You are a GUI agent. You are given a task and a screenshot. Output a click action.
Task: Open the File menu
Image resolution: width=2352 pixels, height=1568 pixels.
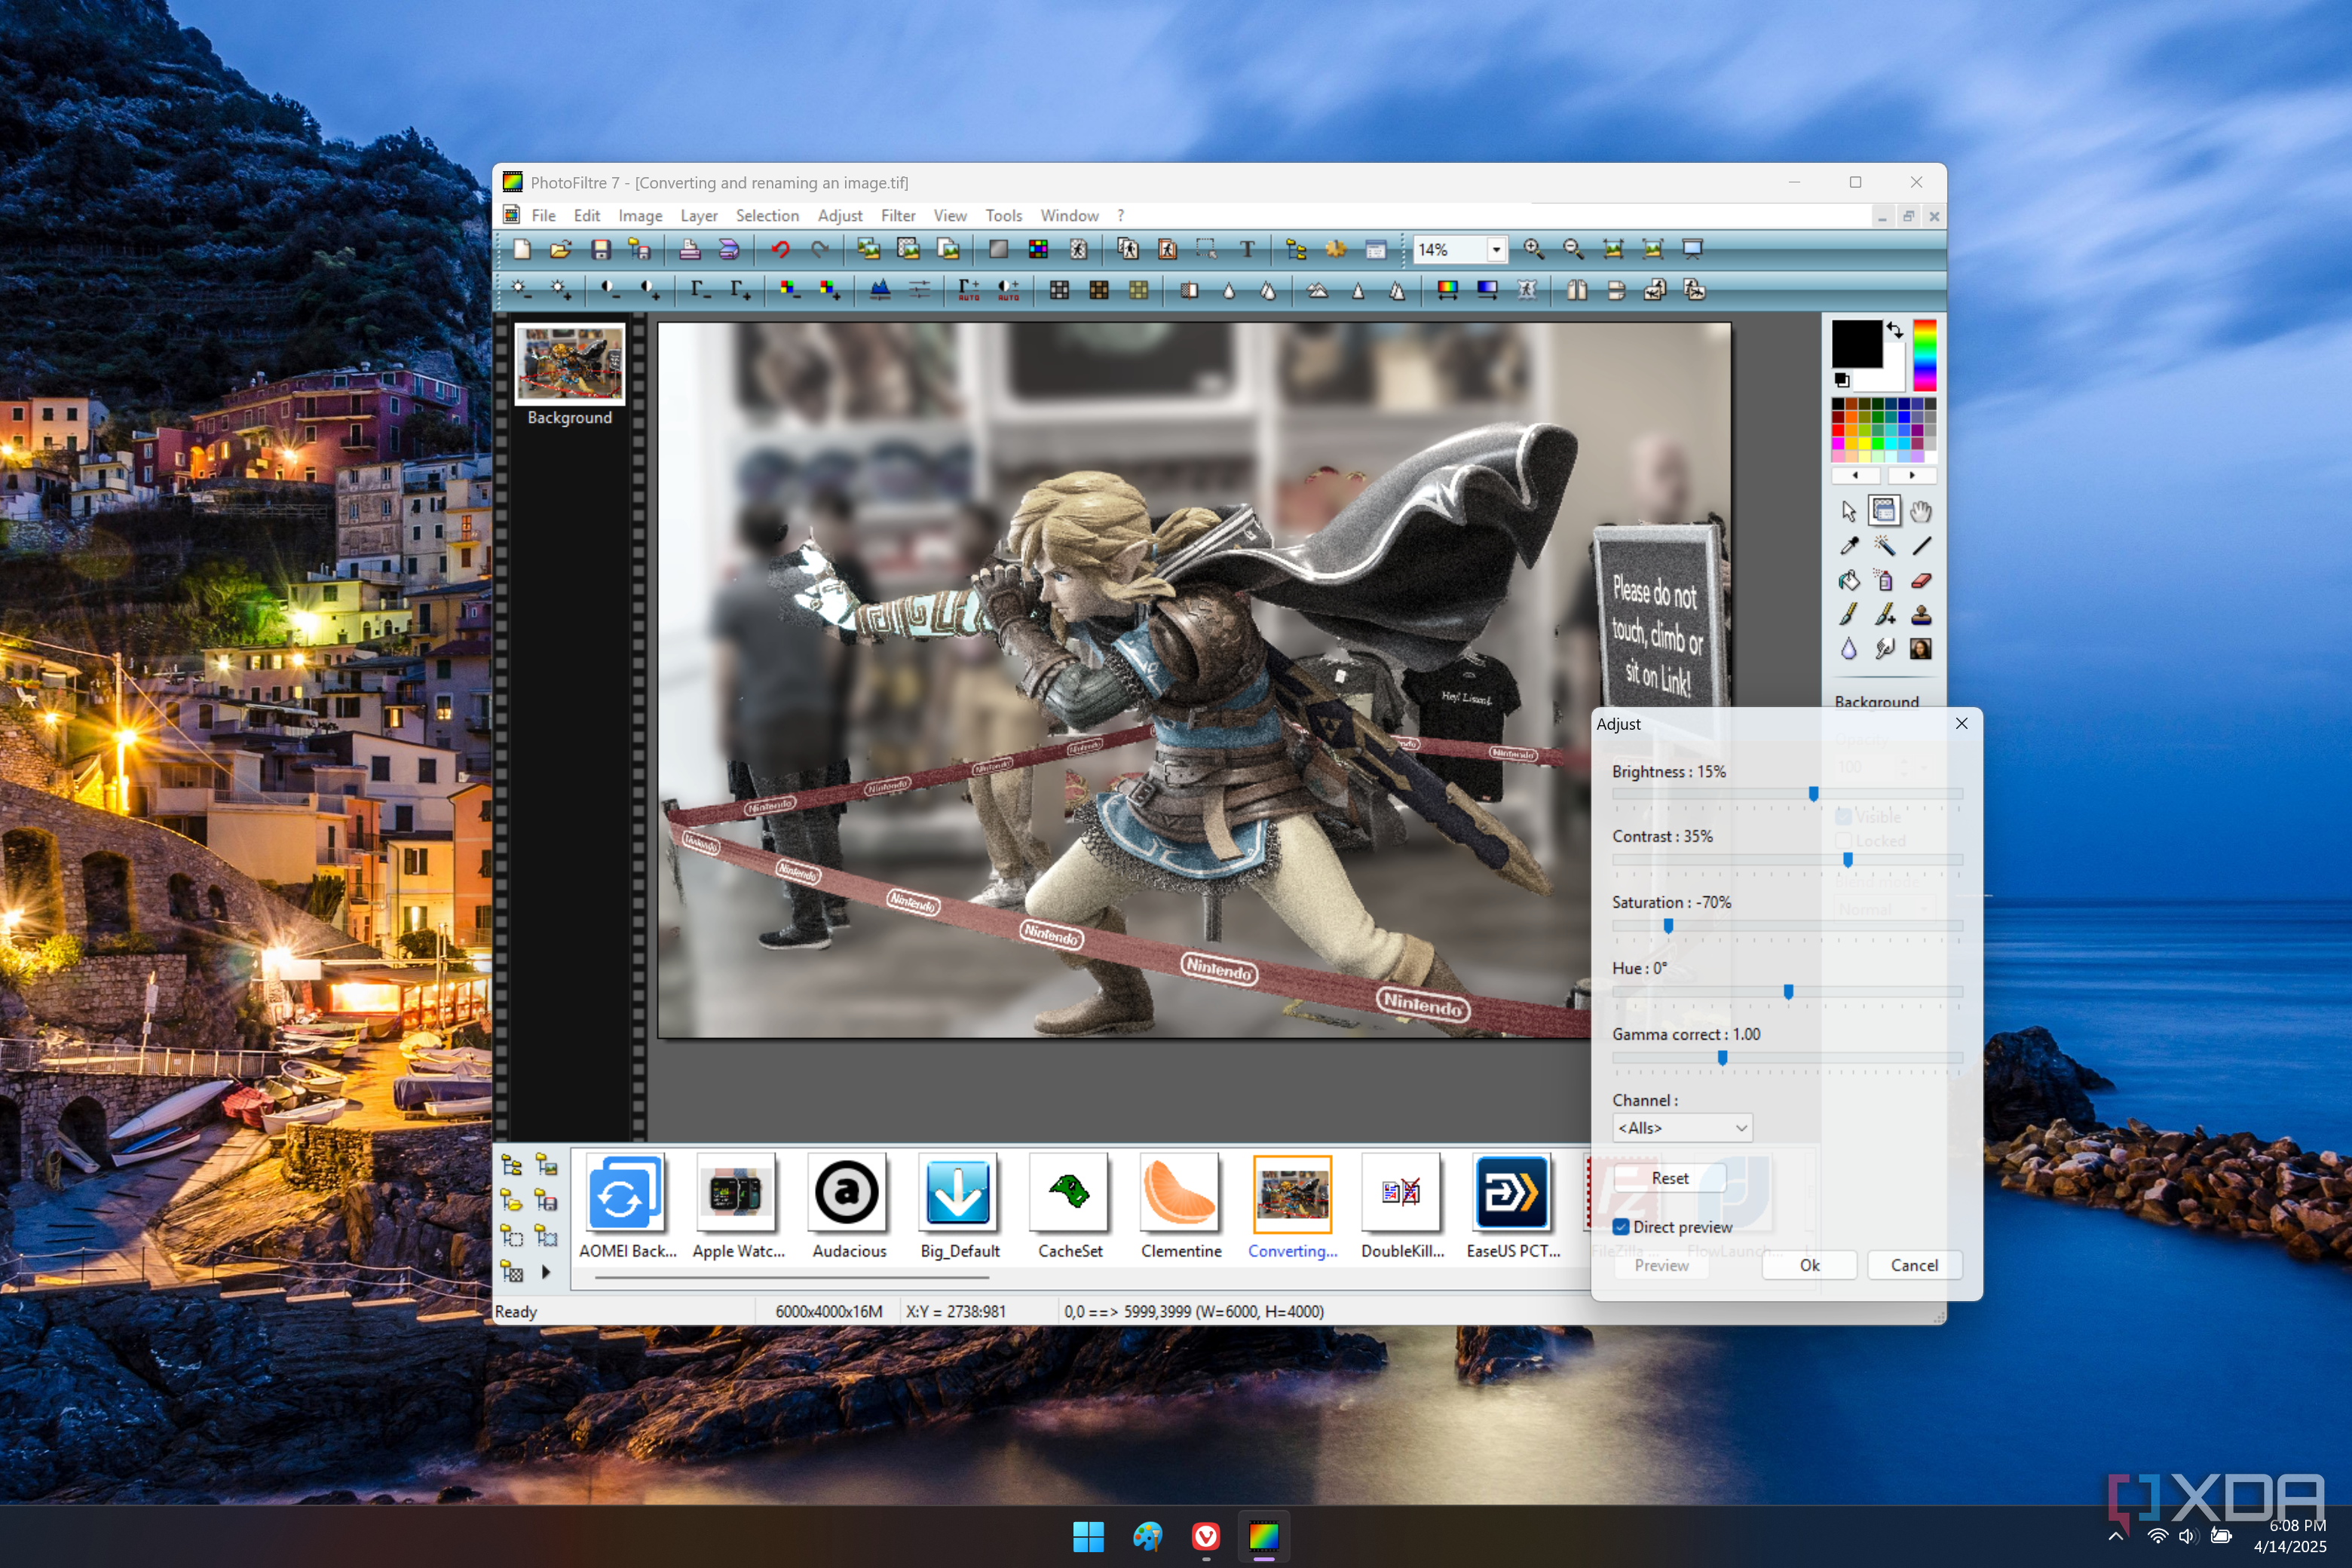[543, 216]
